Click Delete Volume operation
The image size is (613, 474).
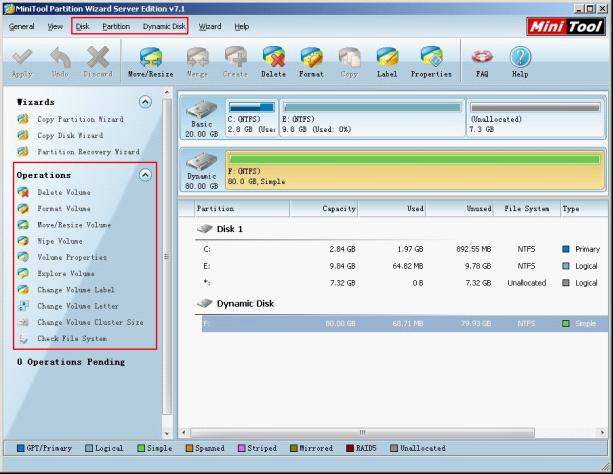tap(64, 192)
